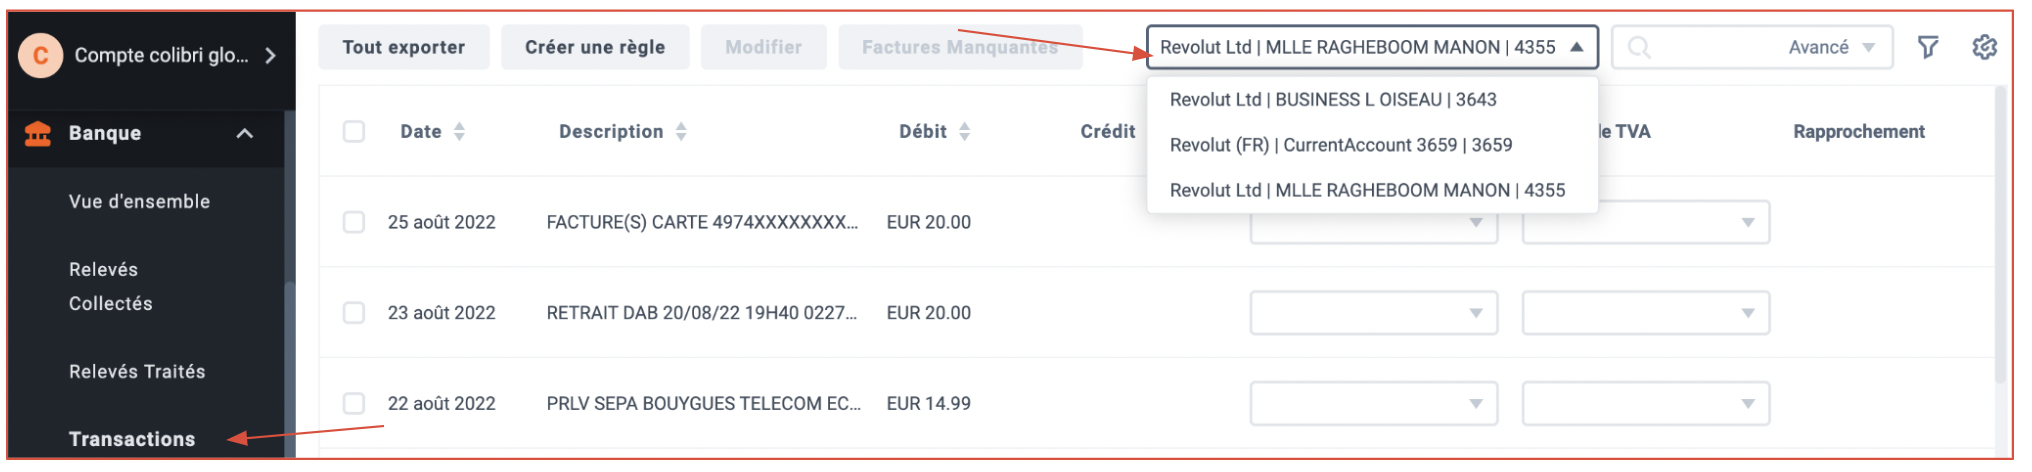This screenshot has height=472, width=2032.
Task: Click the Banque bank building icon
Action: click(38, 133)
